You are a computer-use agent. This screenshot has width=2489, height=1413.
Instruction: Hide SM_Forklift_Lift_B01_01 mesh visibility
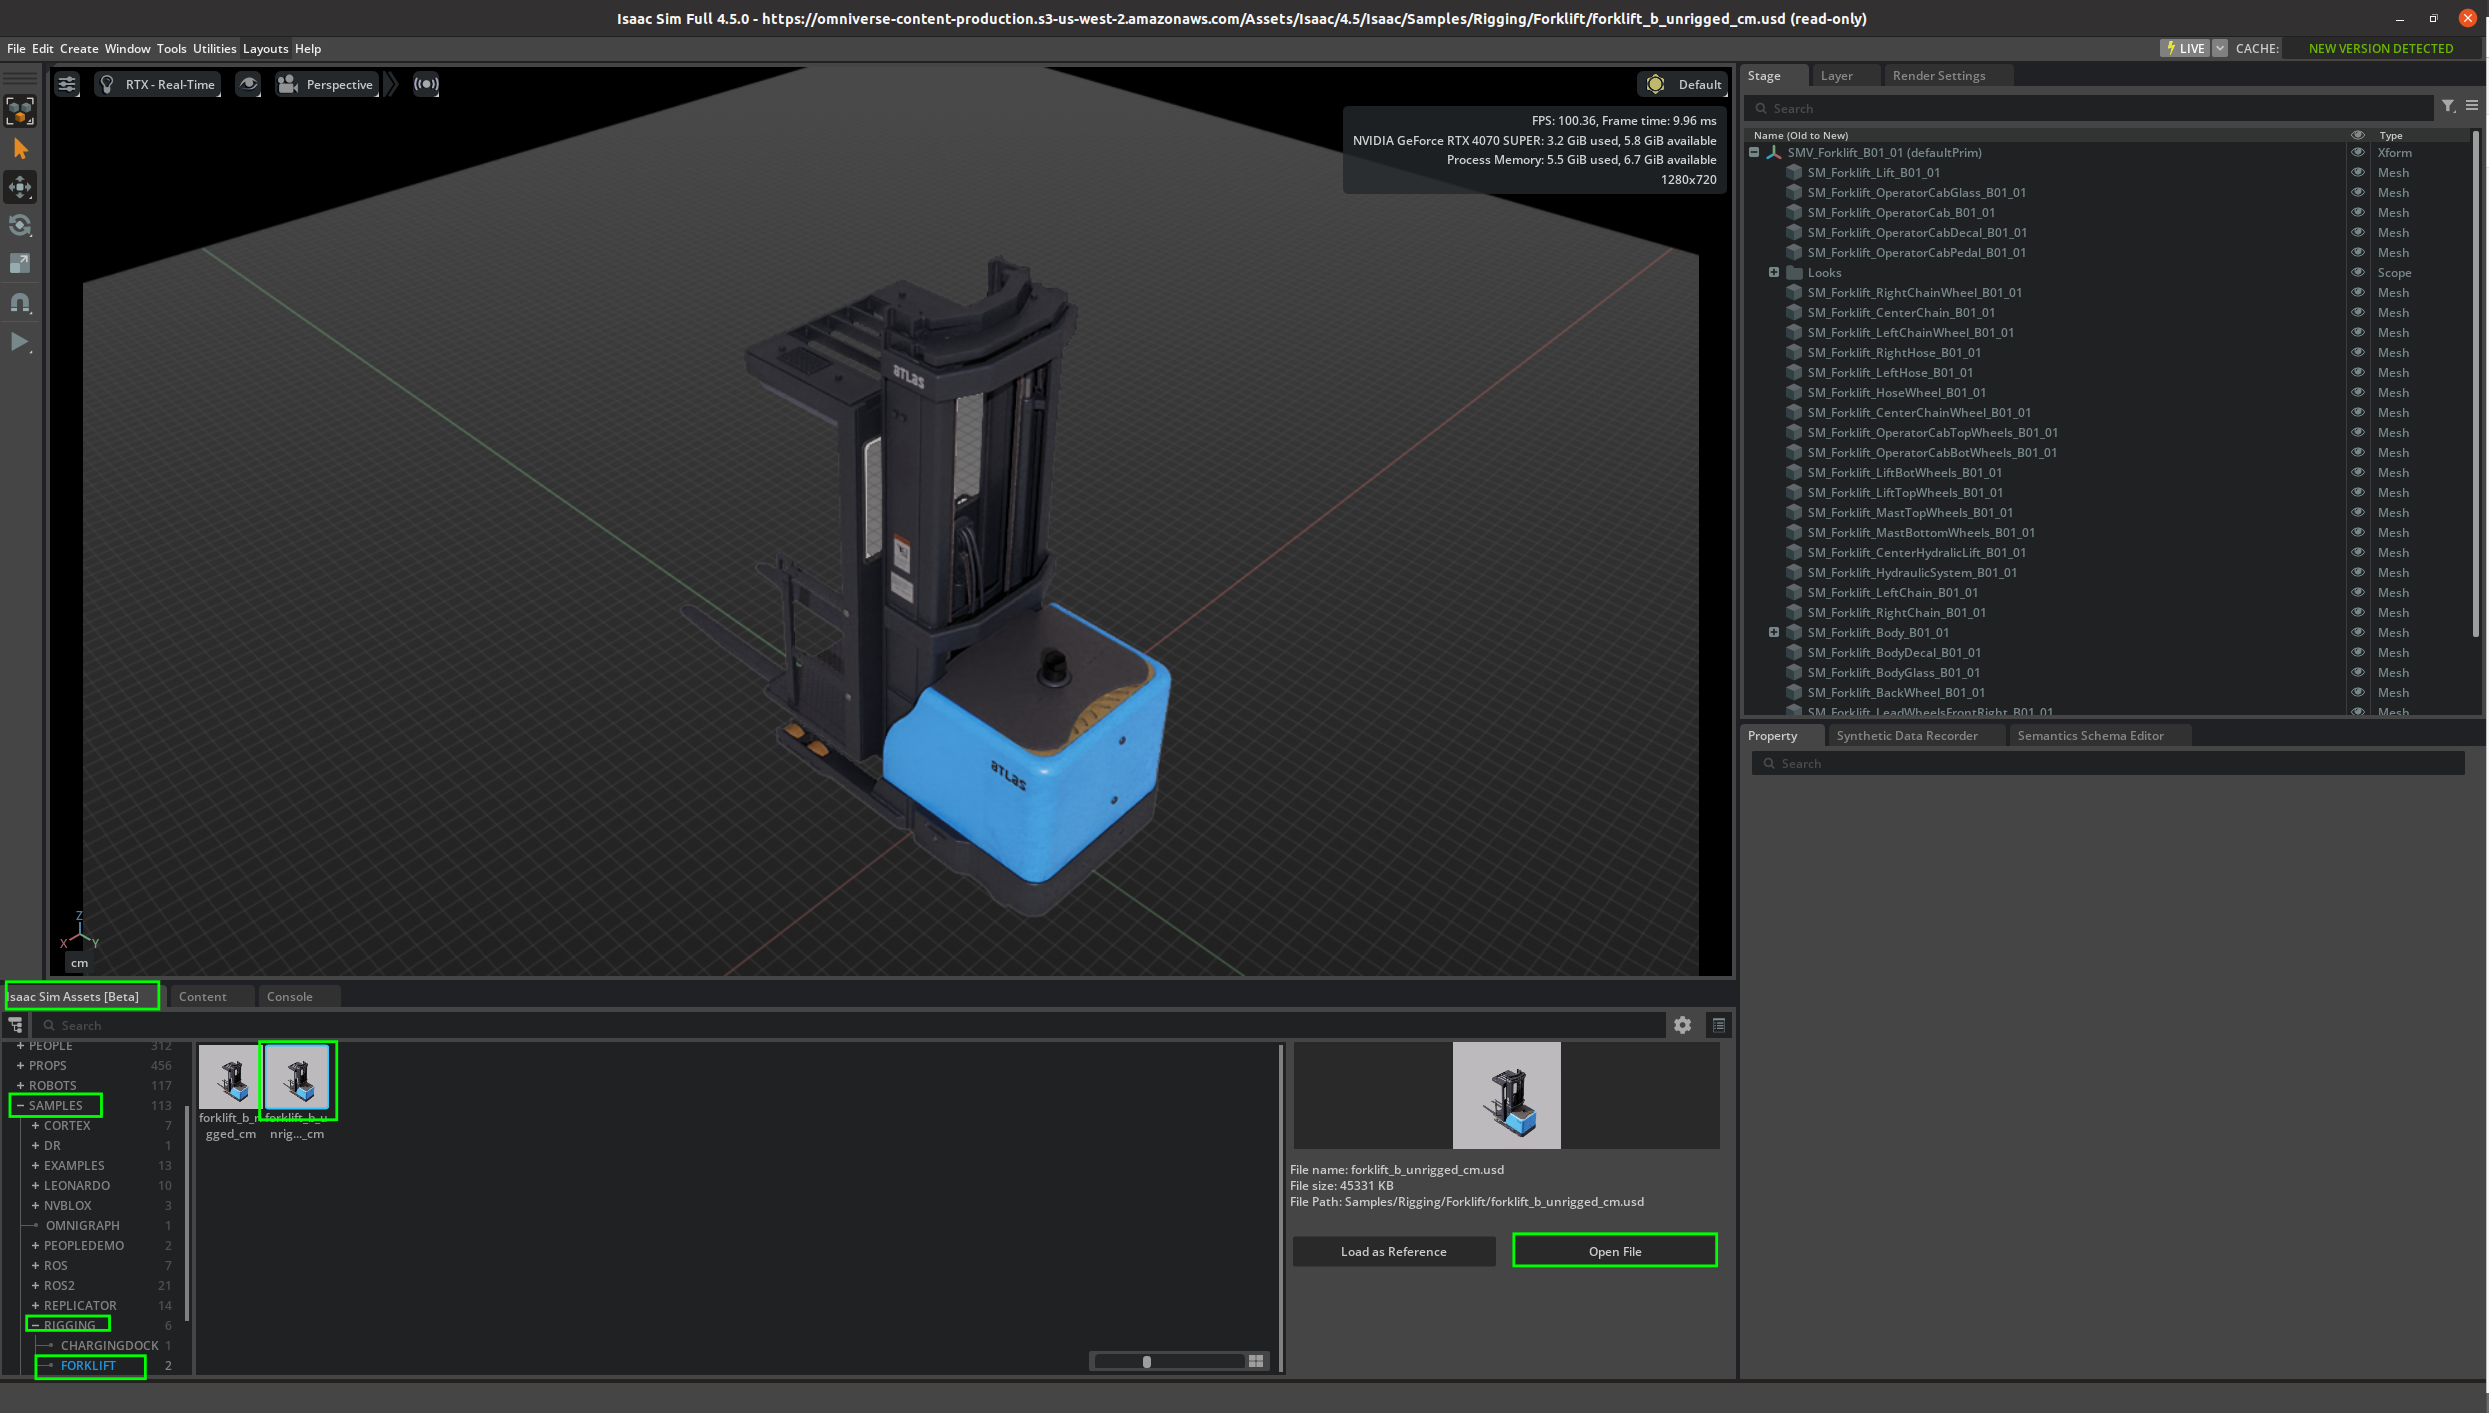point(2358,173)
